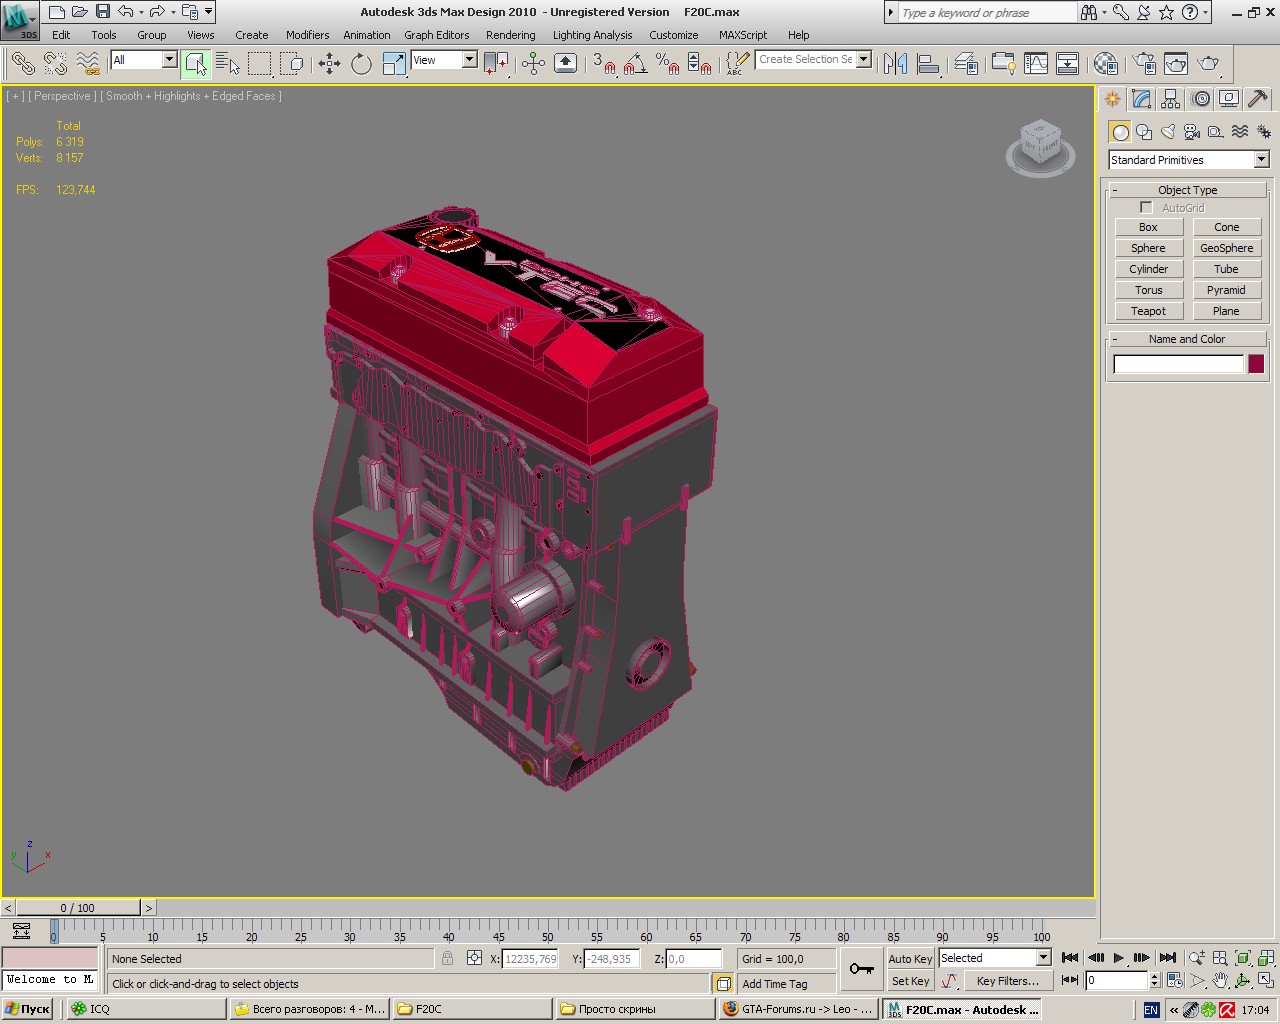The width and height of the screenshot is (1280, 1024).
Task: Open the Display command panel
Action: (1229, 99)
